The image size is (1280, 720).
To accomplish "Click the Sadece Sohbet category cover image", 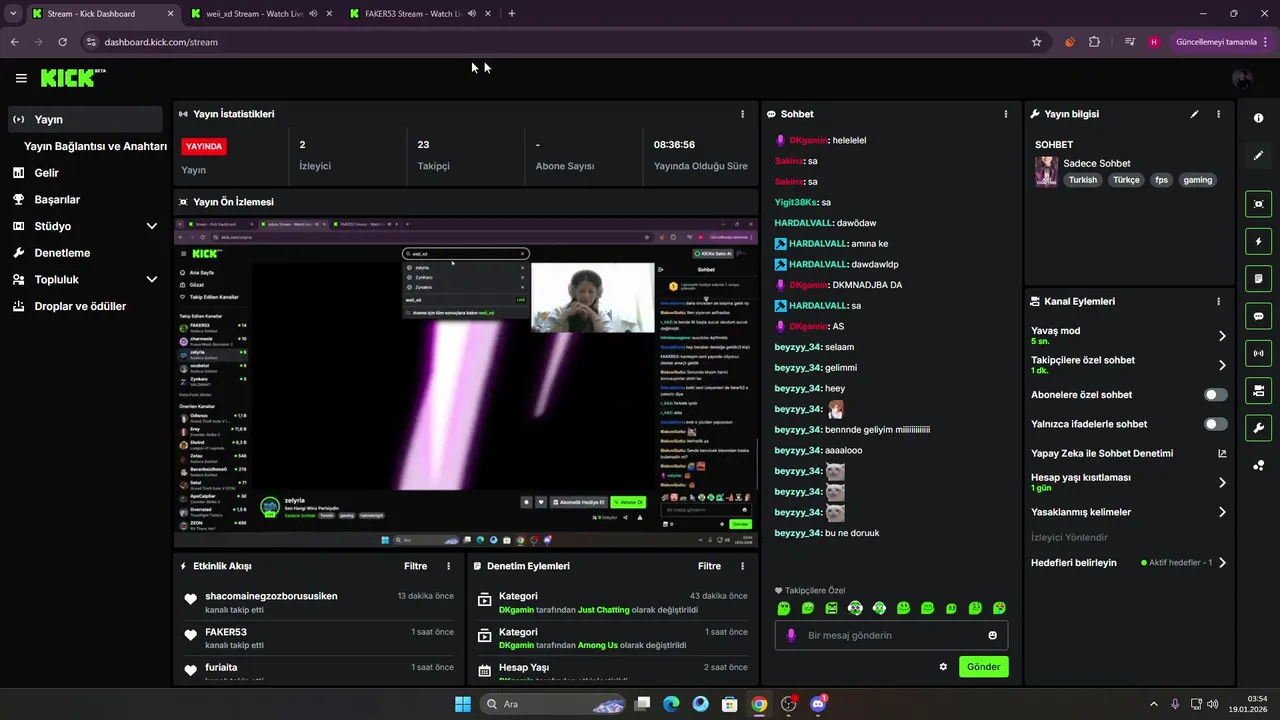I will tap(1046, 171).
